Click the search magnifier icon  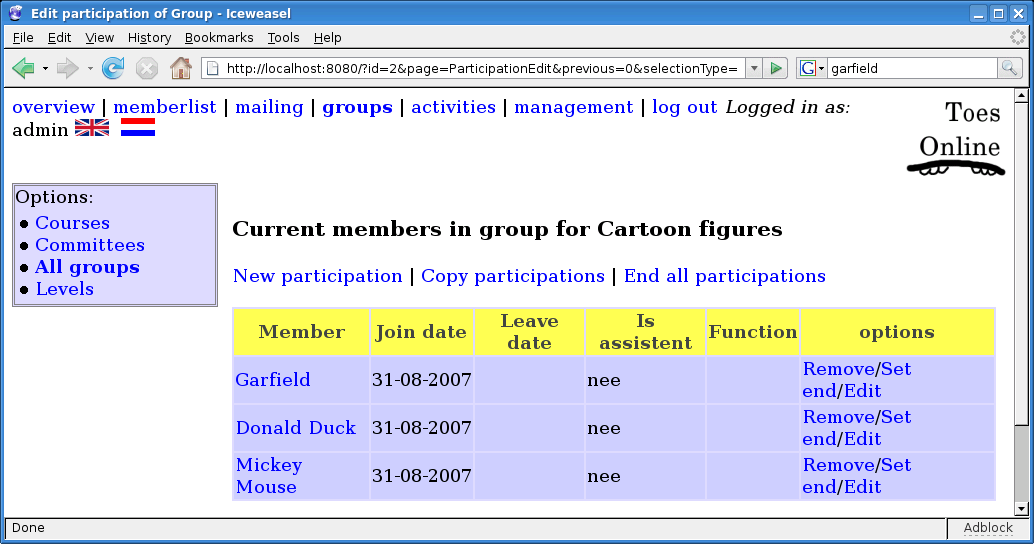point(1009,68)
